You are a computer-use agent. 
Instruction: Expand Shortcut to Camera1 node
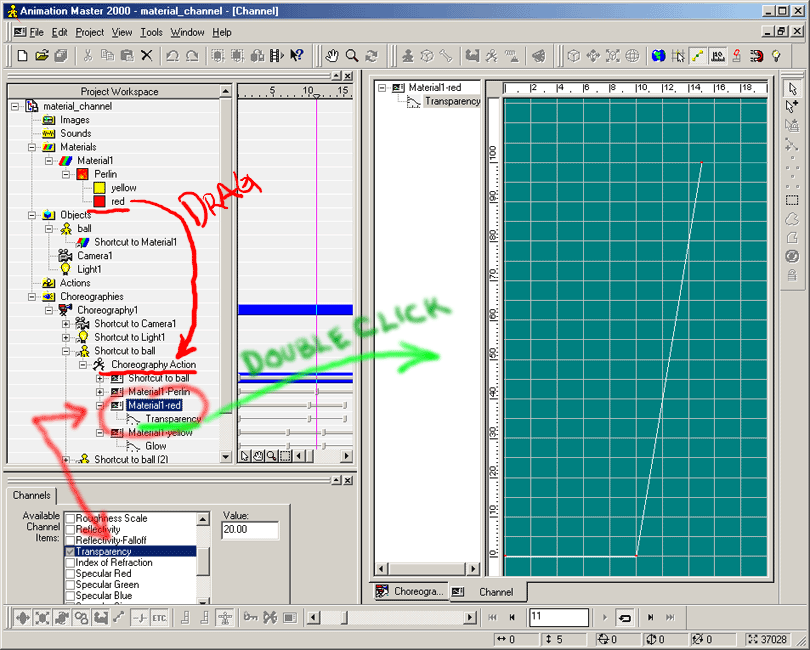point(66,324)
